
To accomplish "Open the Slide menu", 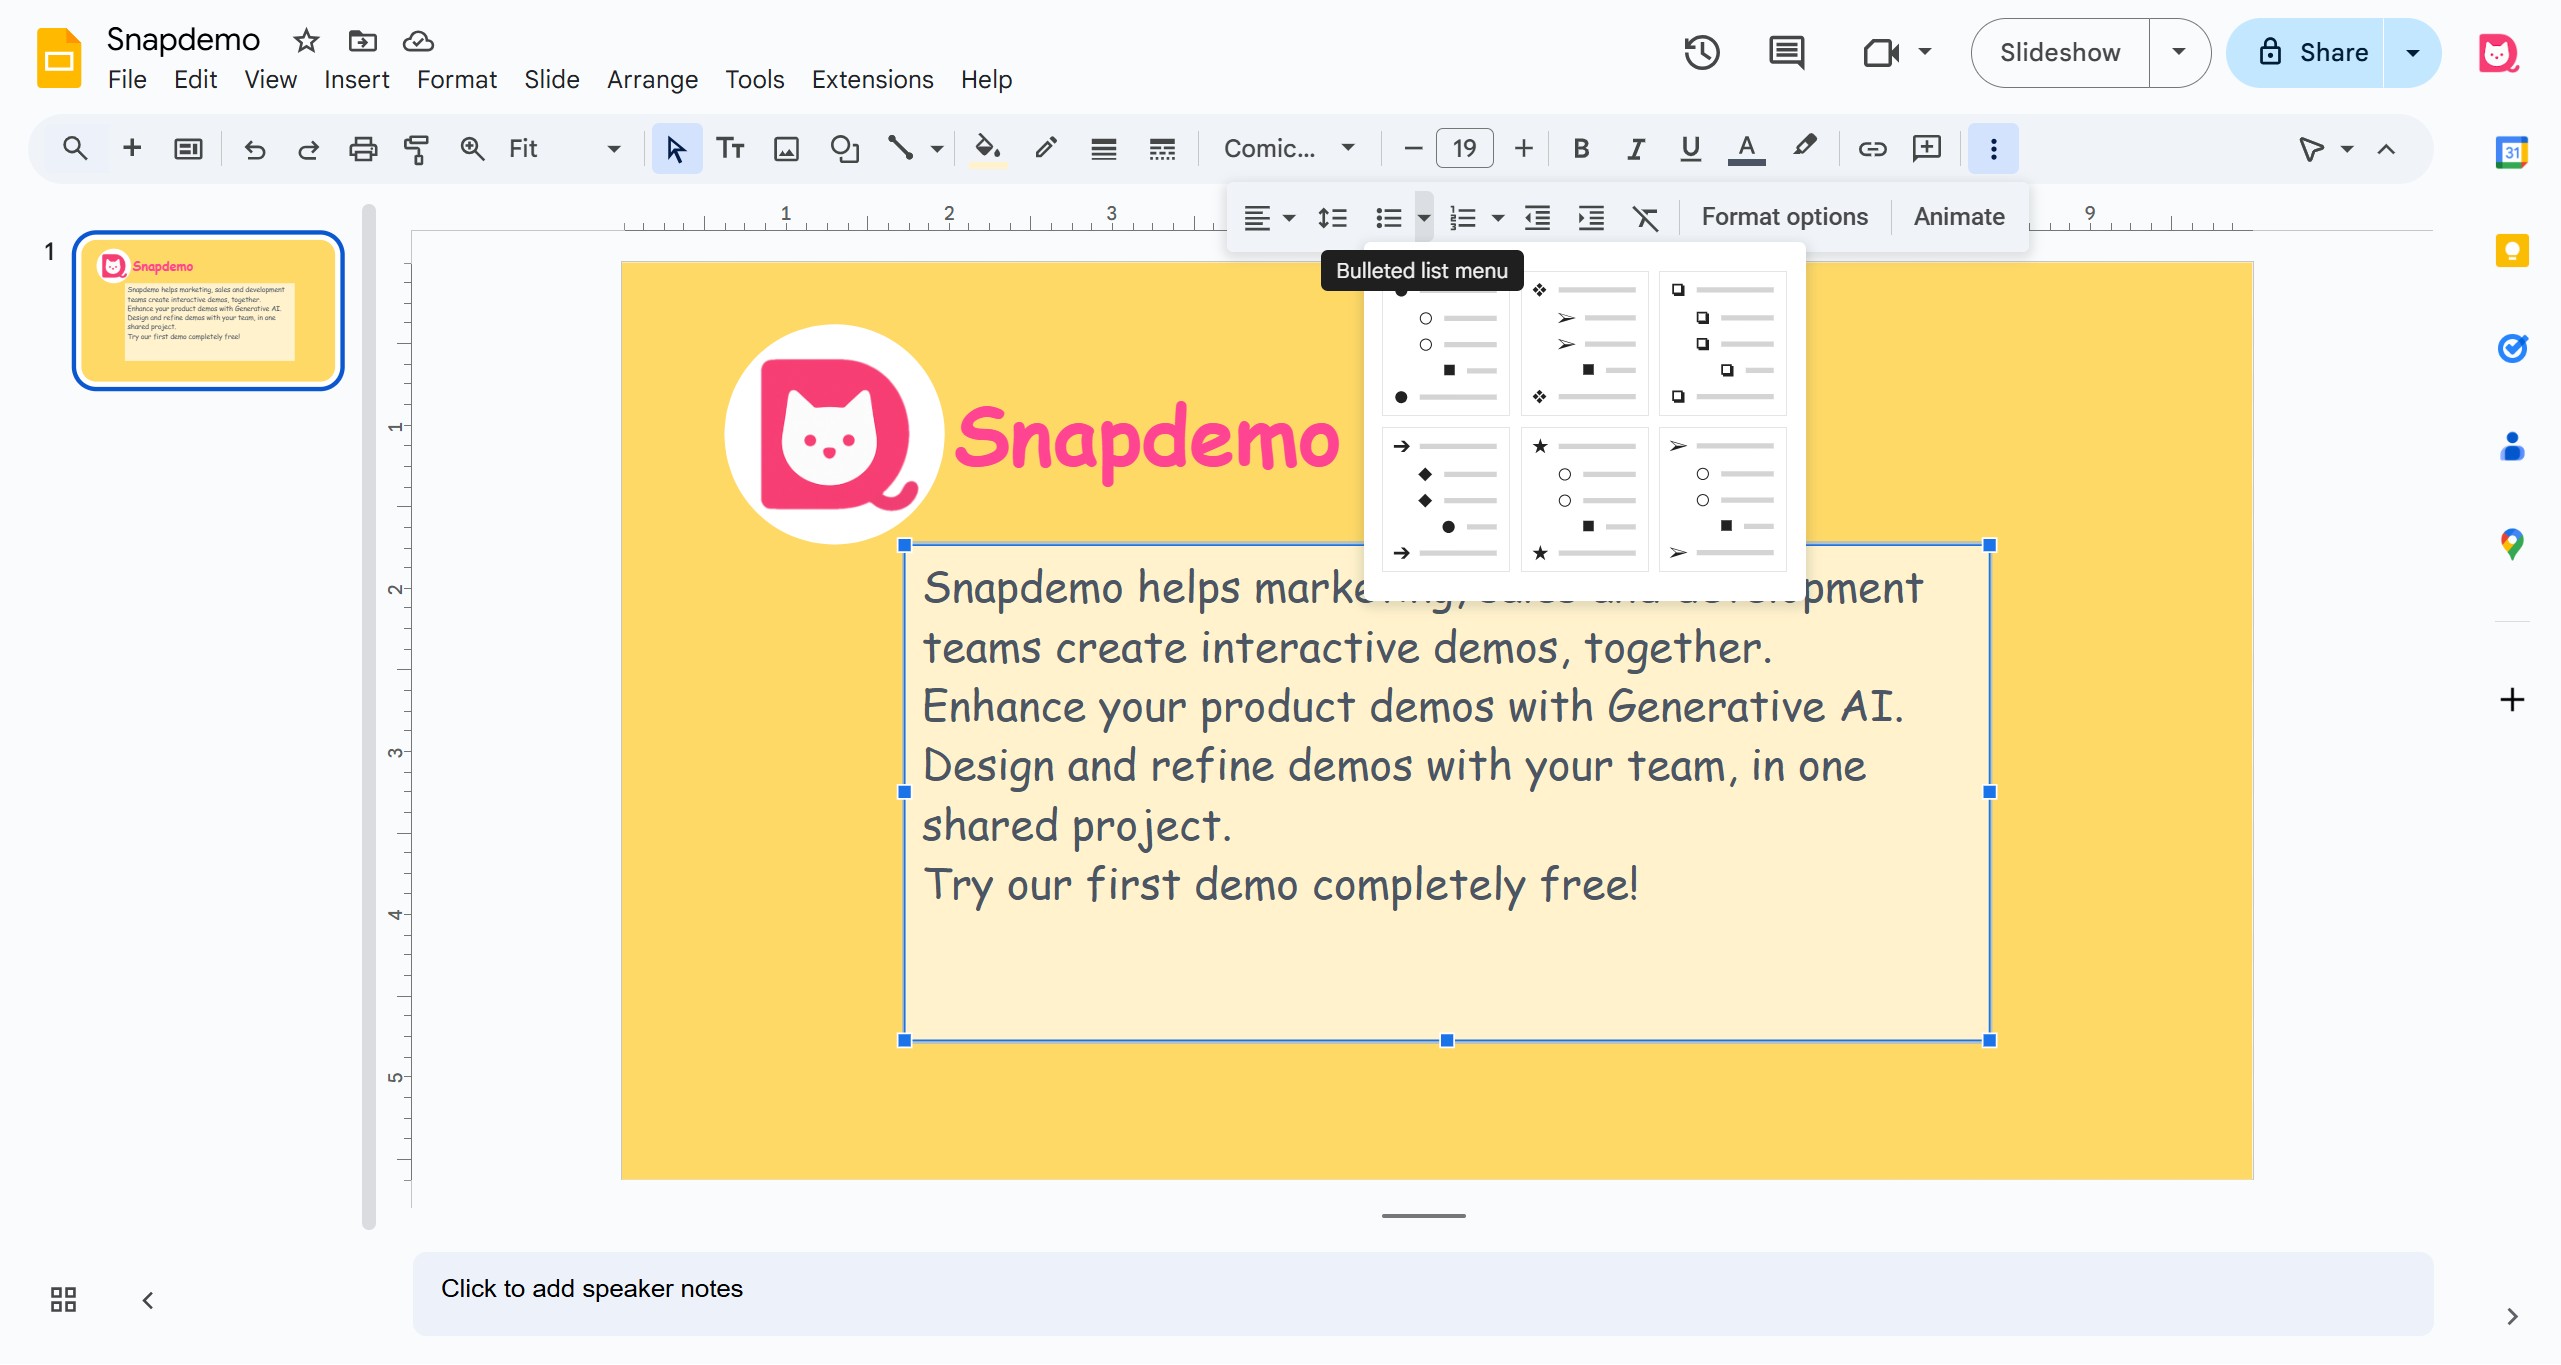I will pos(551,79).
